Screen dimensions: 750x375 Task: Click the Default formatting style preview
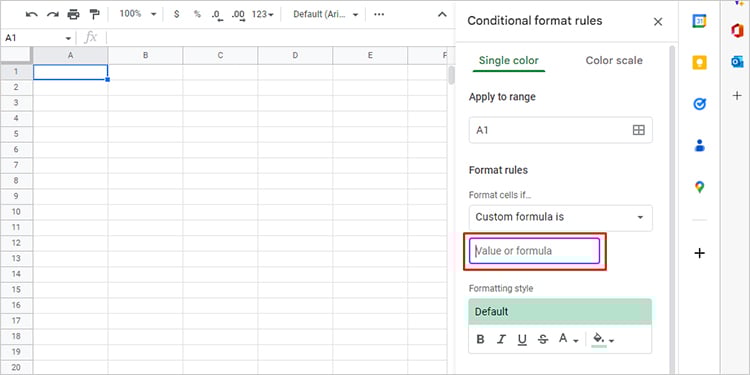[x=560, y=312]
